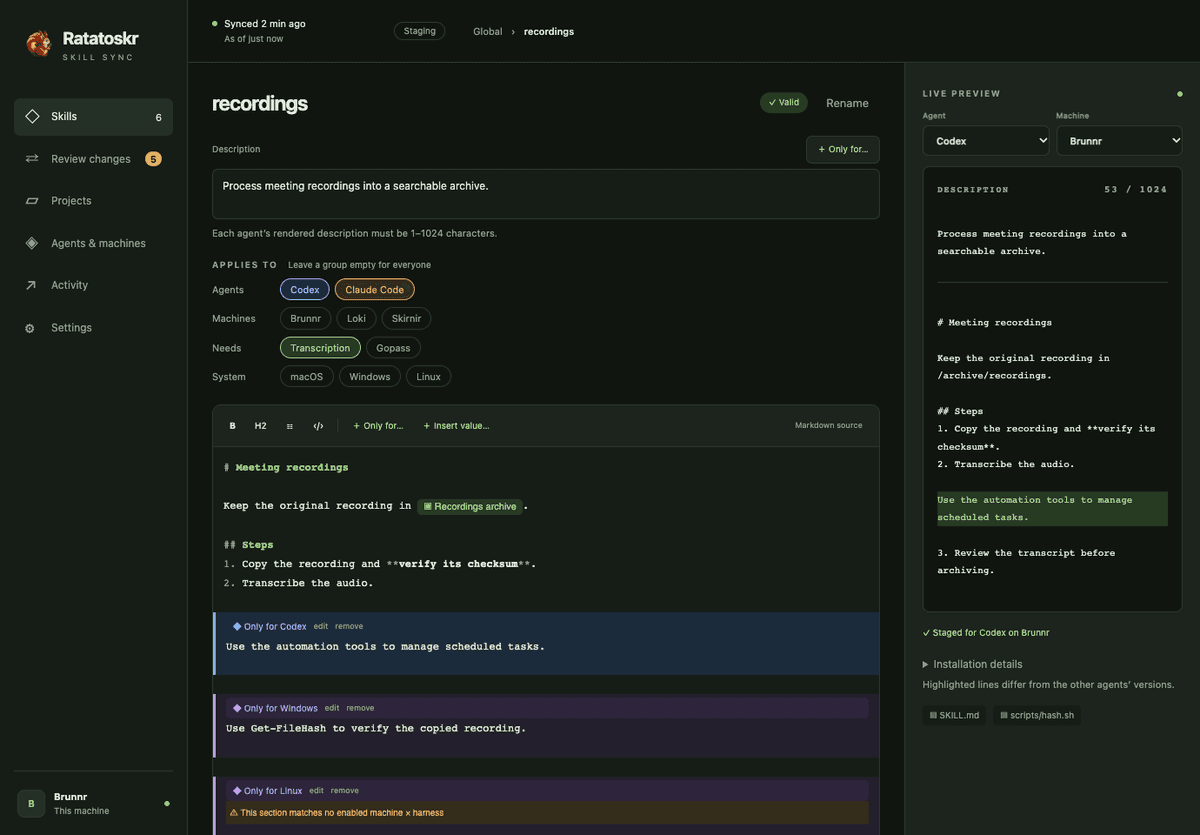This screenshot has width=1200, height=835.
Task: Rename the recordings skill
Action: (847, 103)
